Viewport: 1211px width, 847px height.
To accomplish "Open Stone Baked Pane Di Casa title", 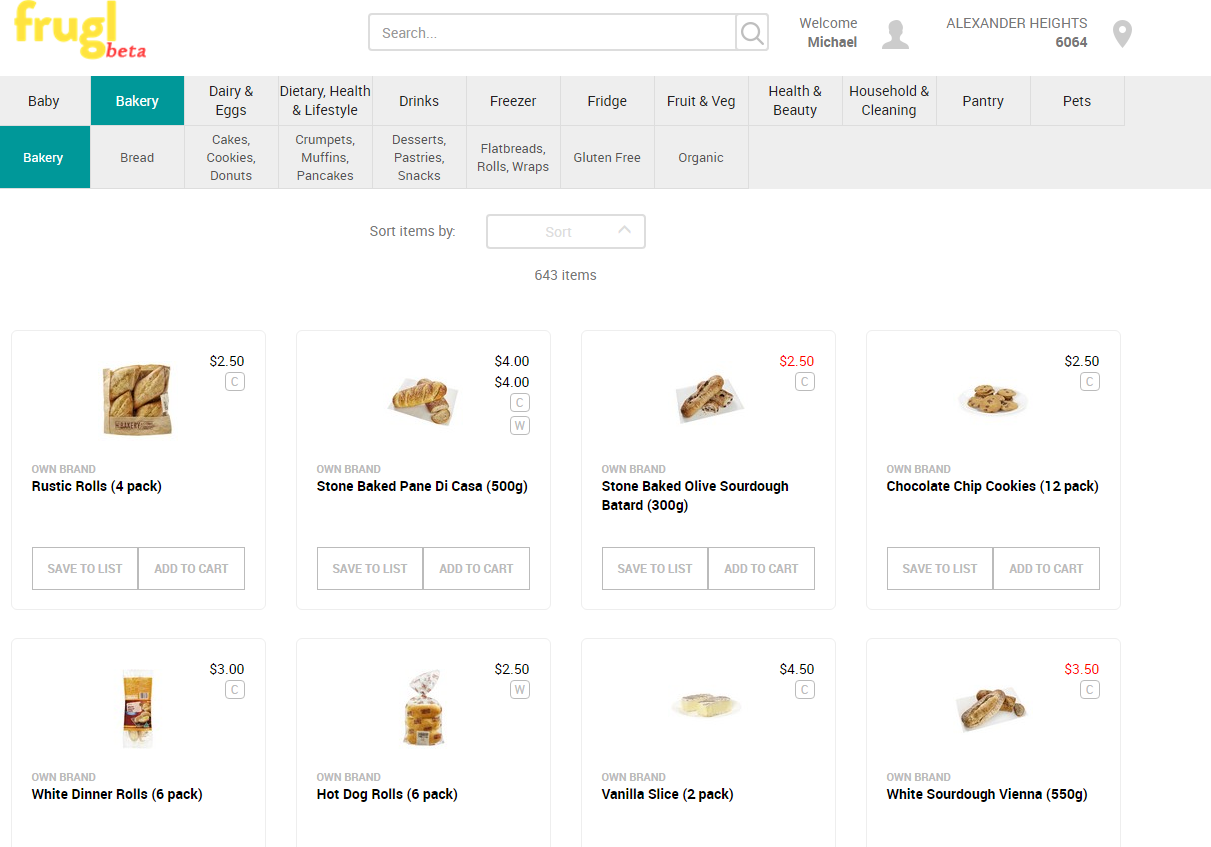I will click(422, 487).
